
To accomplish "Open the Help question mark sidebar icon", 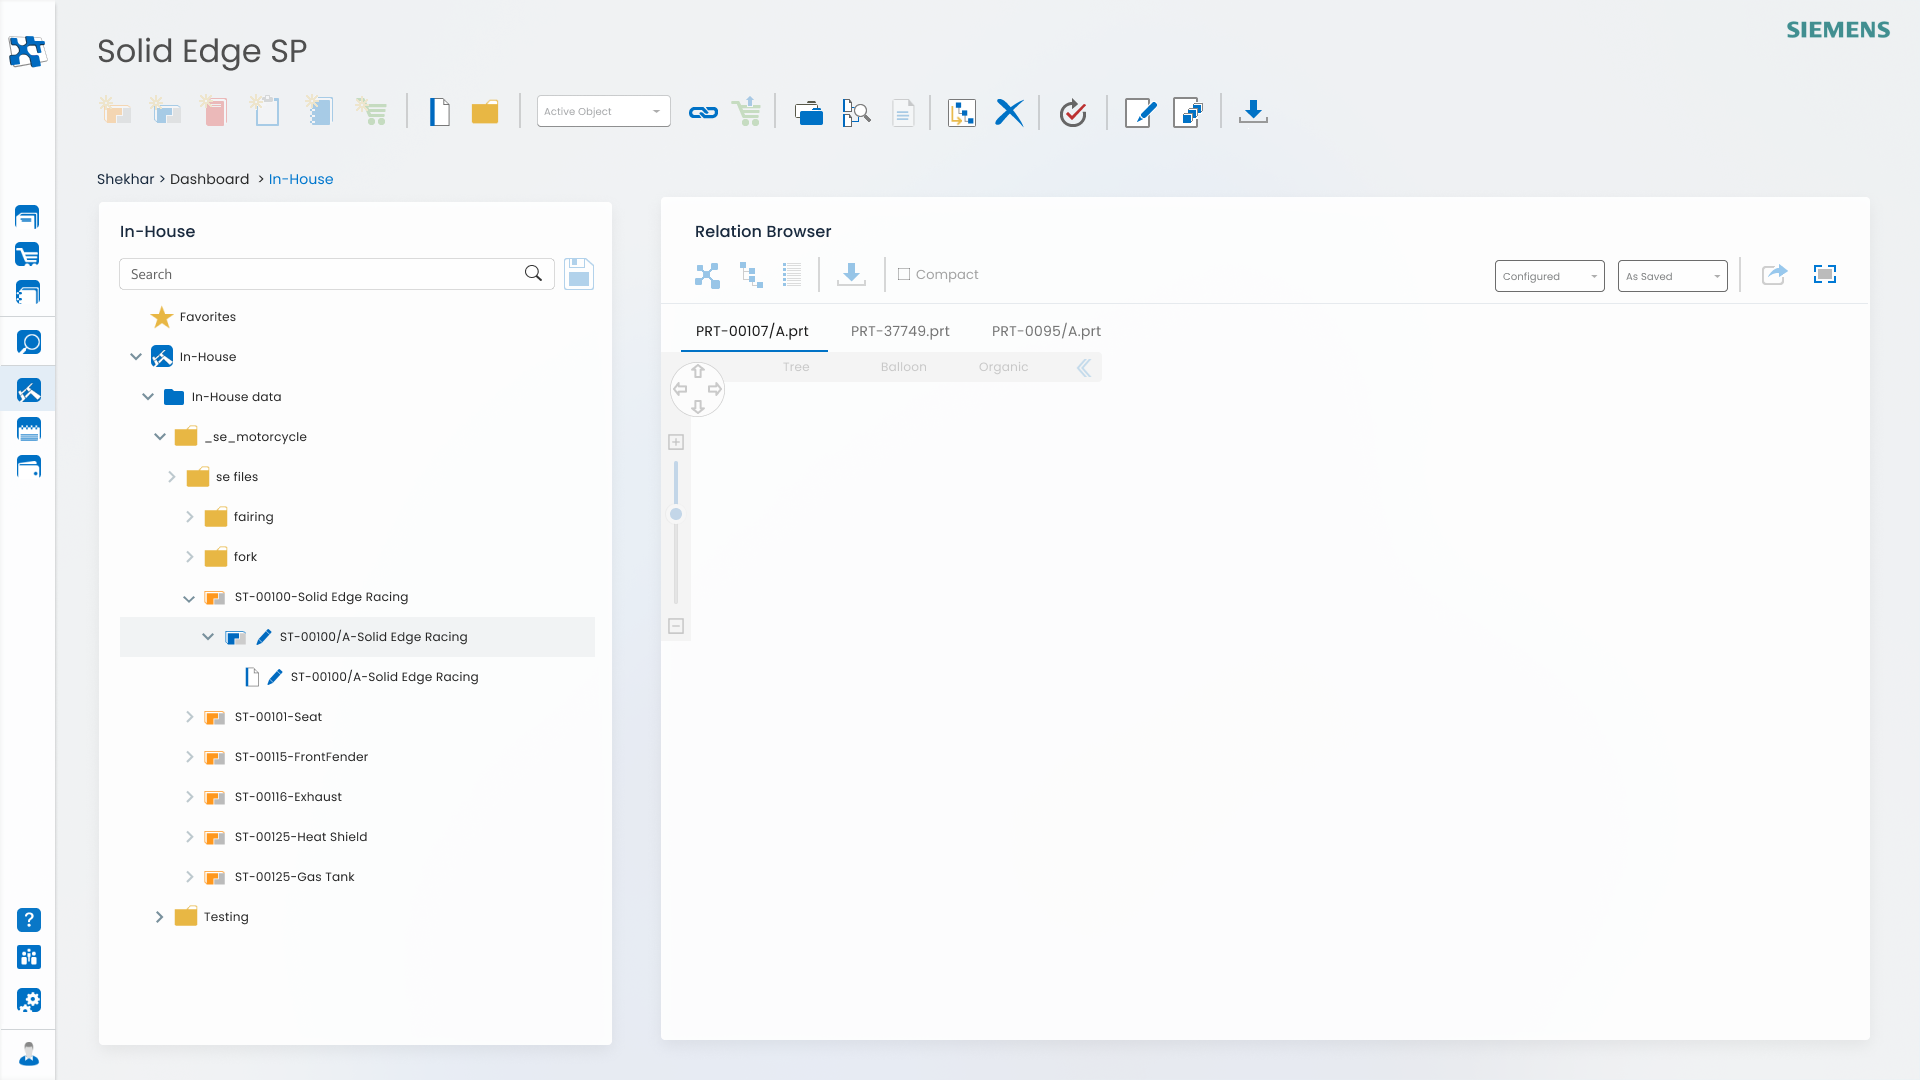I will tap(29, 920).
